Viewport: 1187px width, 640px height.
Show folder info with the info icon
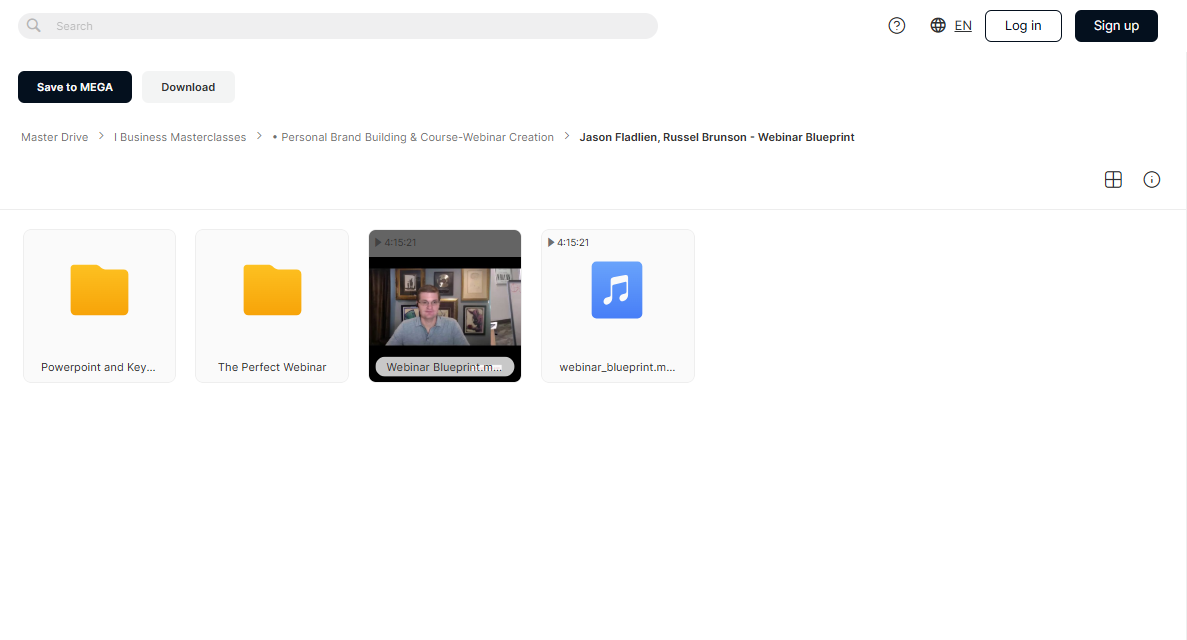pos(1151,180)
